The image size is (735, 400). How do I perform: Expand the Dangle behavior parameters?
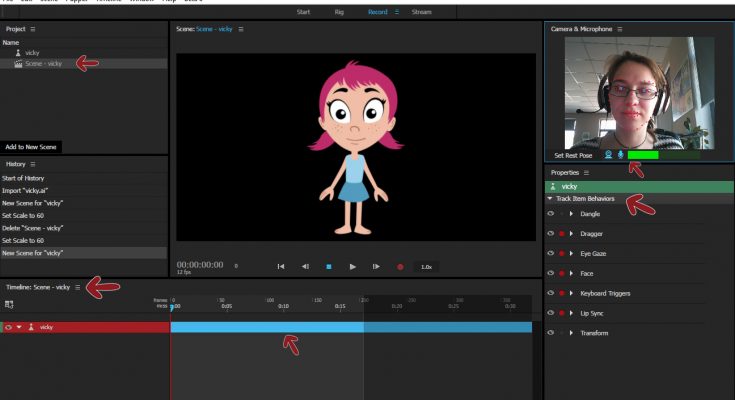(571, 213)
